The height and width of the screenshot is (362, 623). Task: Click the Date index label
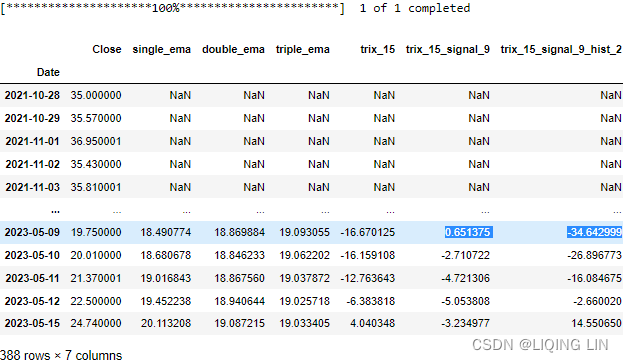pyautogui.click(x=48, y=72)
